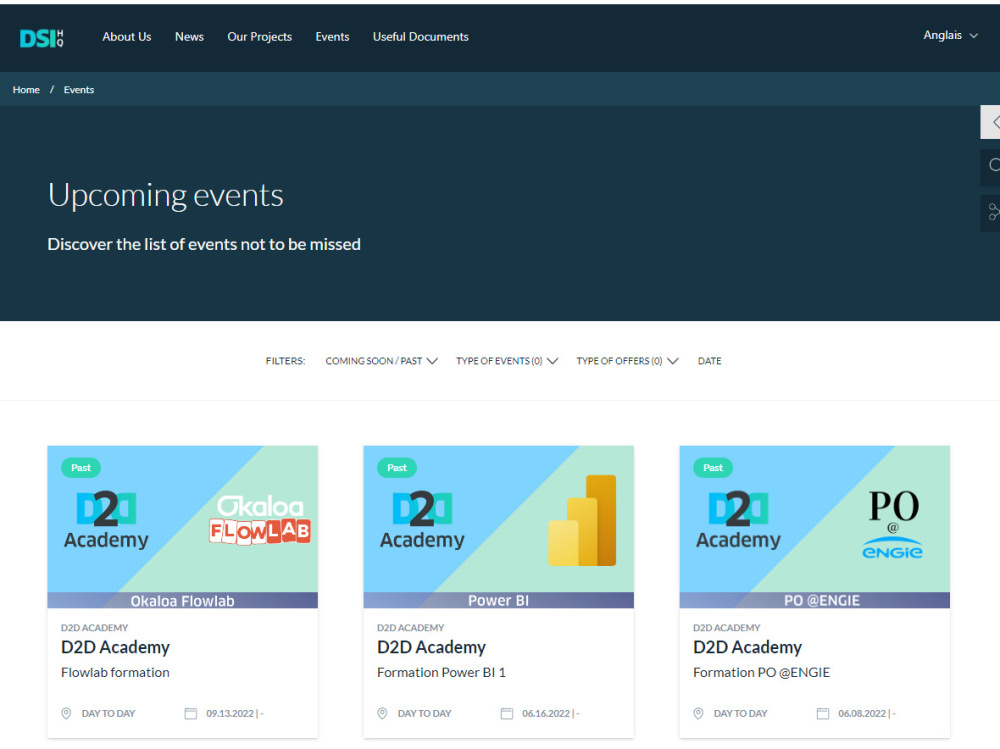Screen dimensions: 1000x749
Task: Click DAY TO DAY on PO @ENGIE card
Action: point(740,713)
